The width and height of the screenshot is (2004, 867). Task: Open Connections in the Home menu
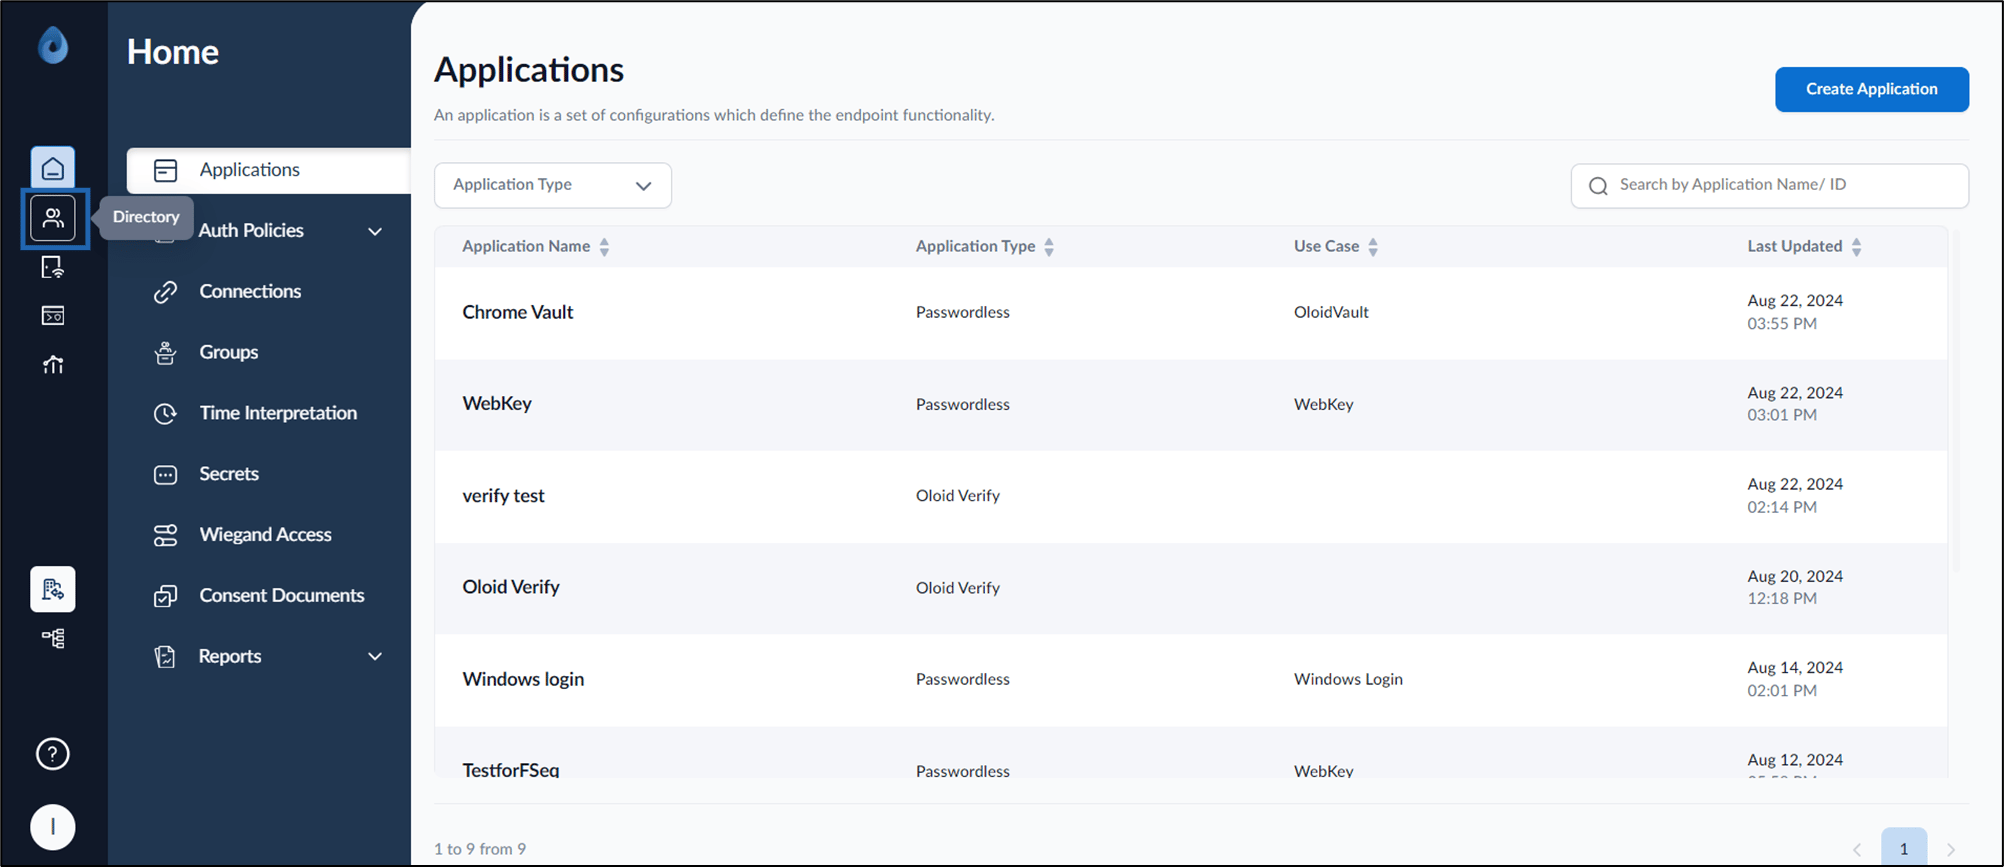pos(250,292)
